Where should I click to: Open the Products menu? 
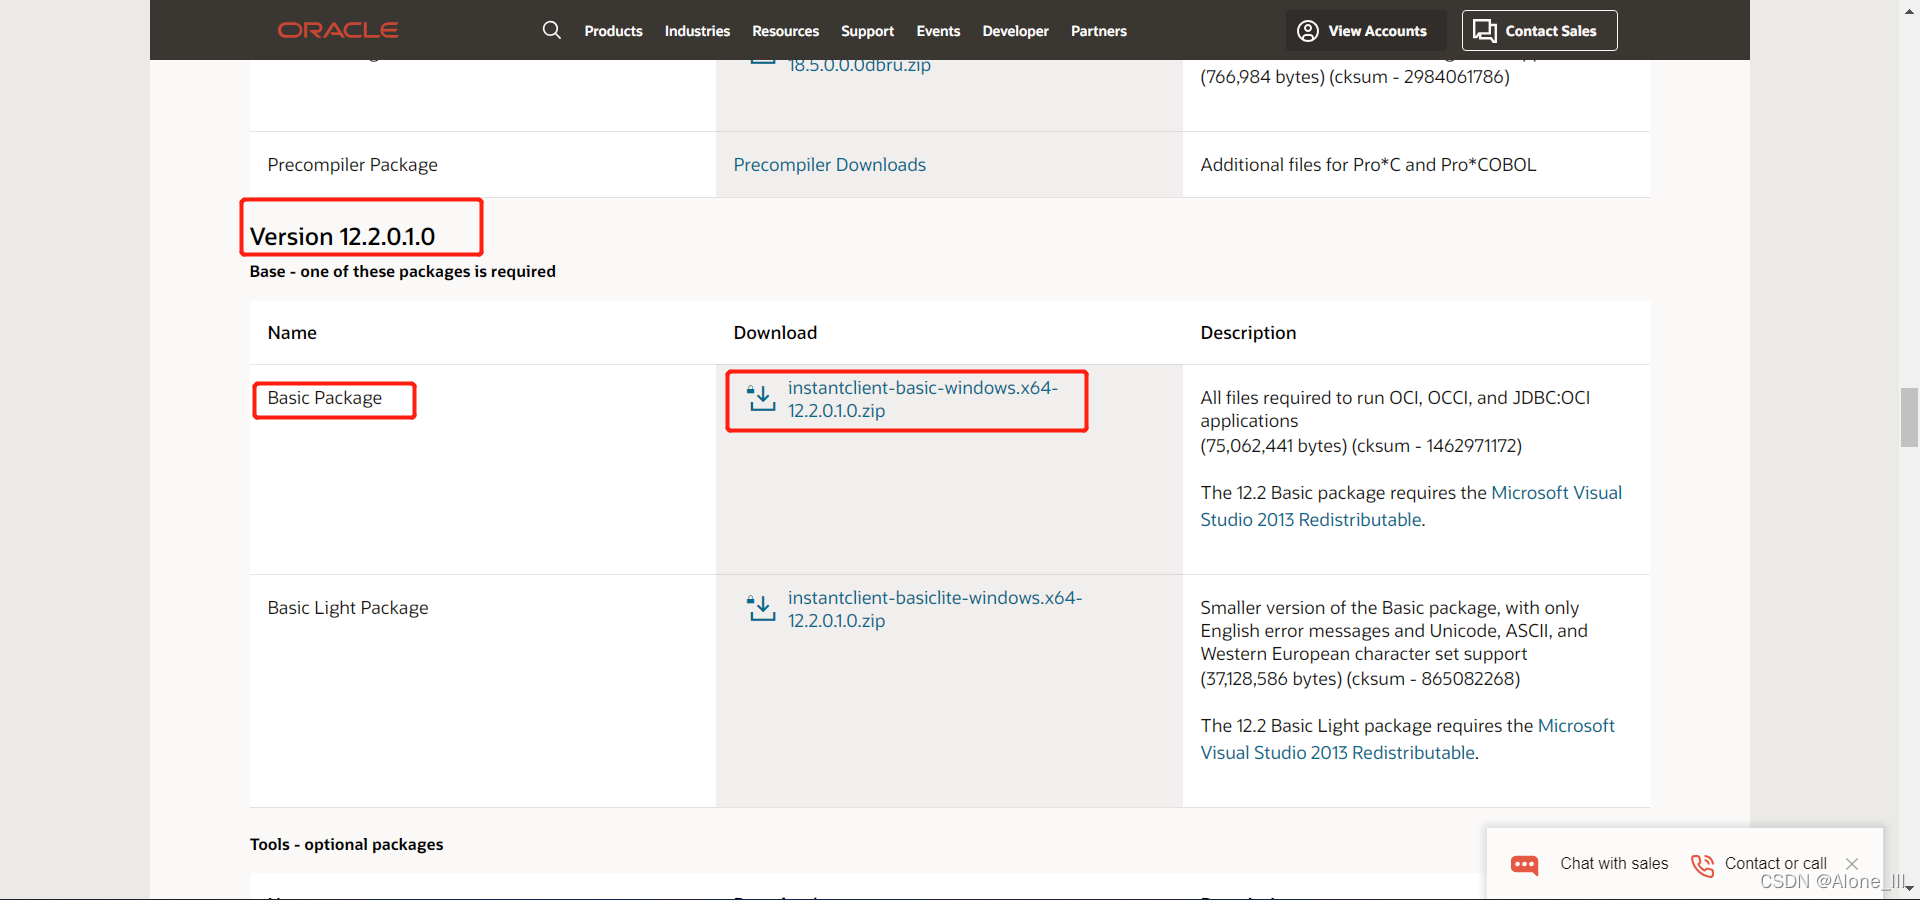(613, 31)
